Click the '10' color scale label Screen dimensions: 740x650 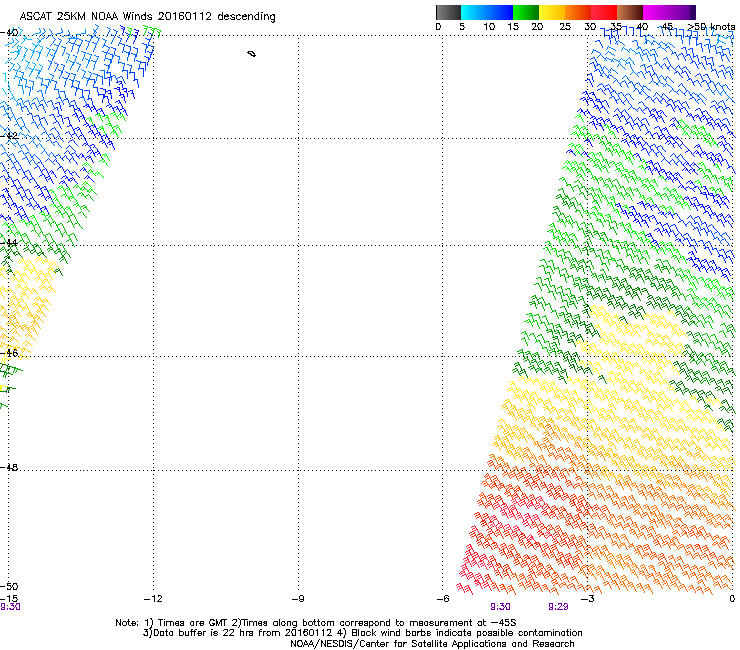click(x=489, y=27)
